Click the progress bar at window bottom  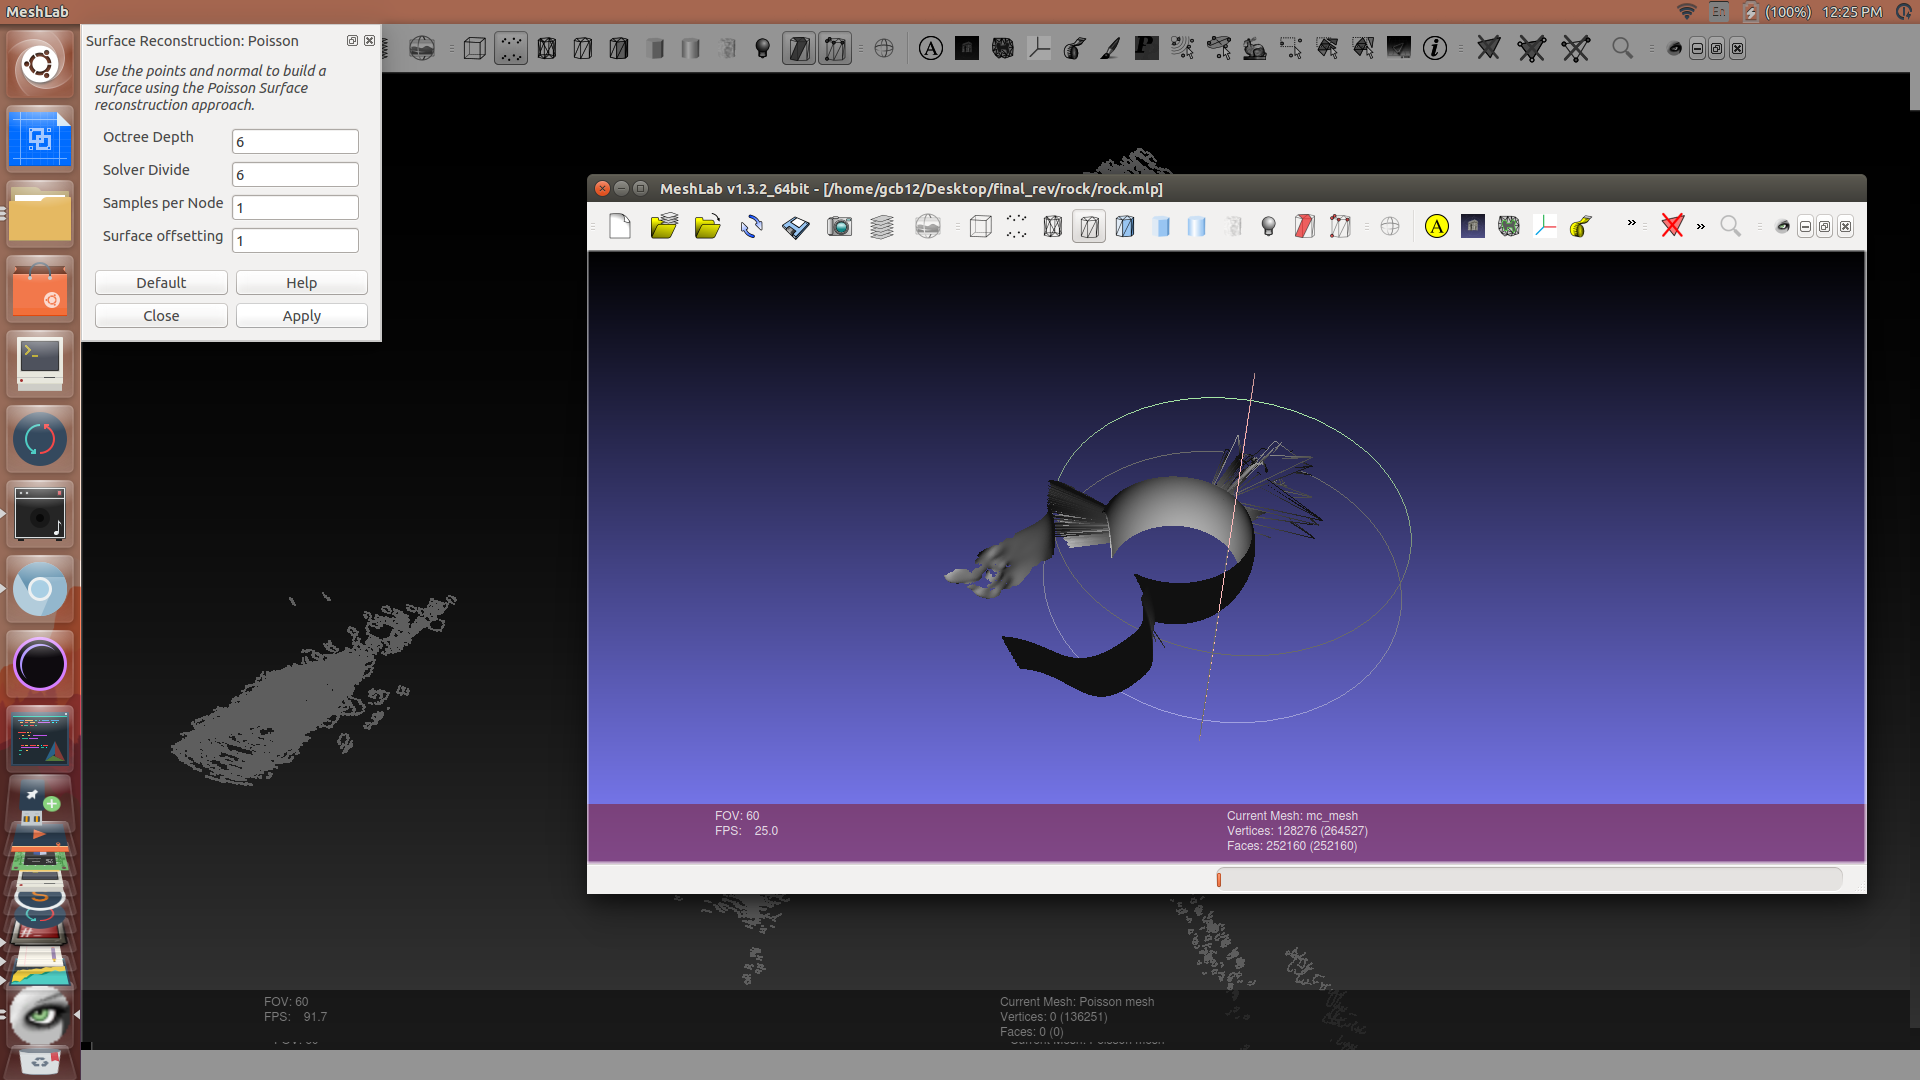point(1528,879)
